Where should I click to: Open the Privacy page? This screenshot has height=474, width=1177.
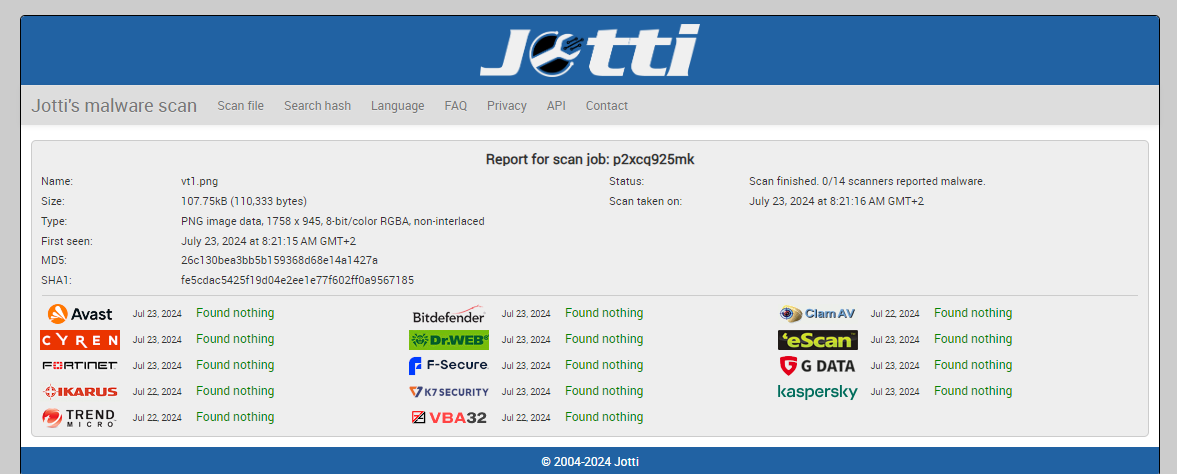pyautogui.click(x=507, y=106)
